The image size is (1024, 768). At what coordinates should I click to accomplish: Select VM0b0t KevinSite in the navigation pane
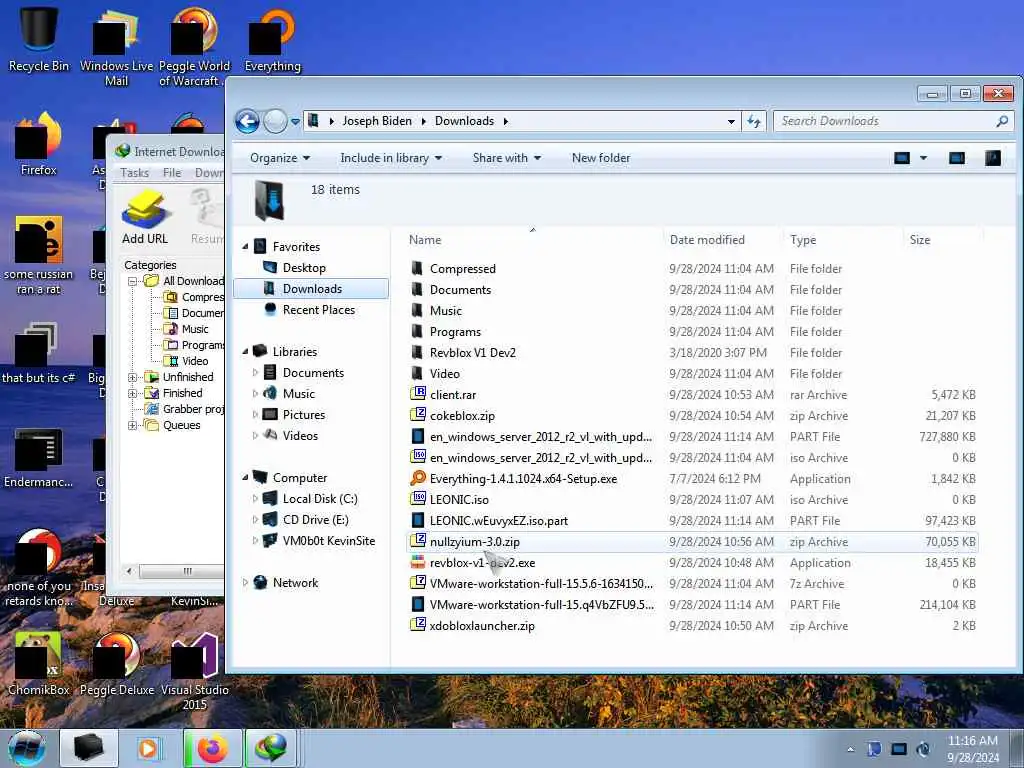pyautogui.click(x=328, y=541)
